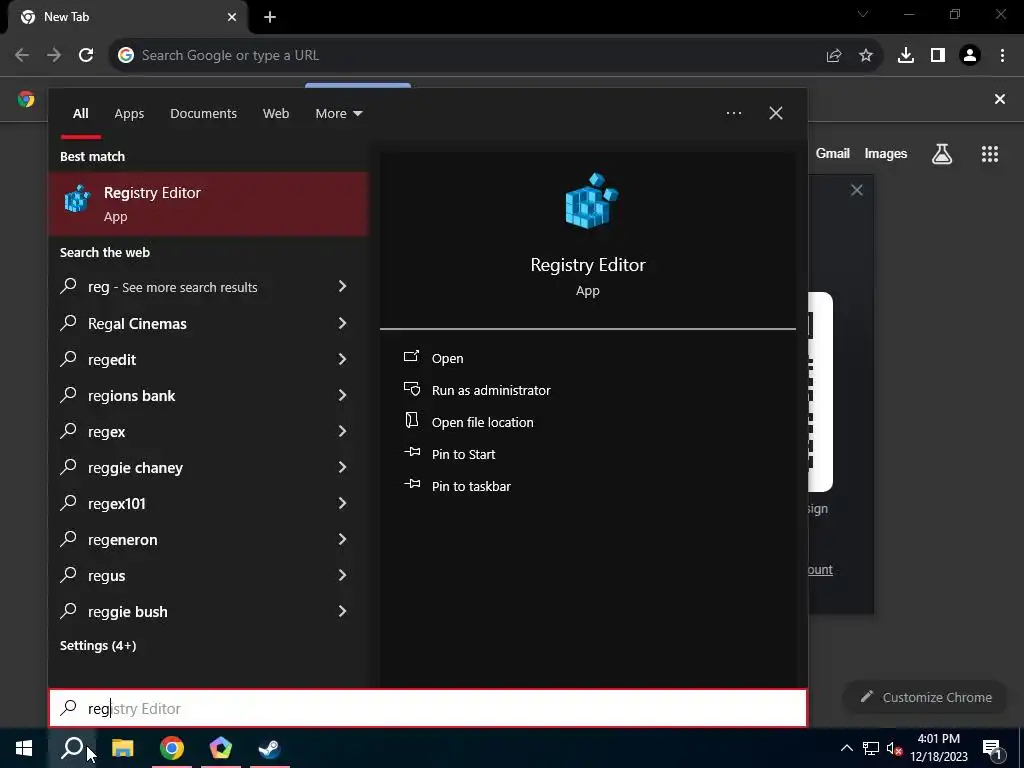Open a new Chrome tab with plus button
The image size is (1024, 768).
coord(270,17)
